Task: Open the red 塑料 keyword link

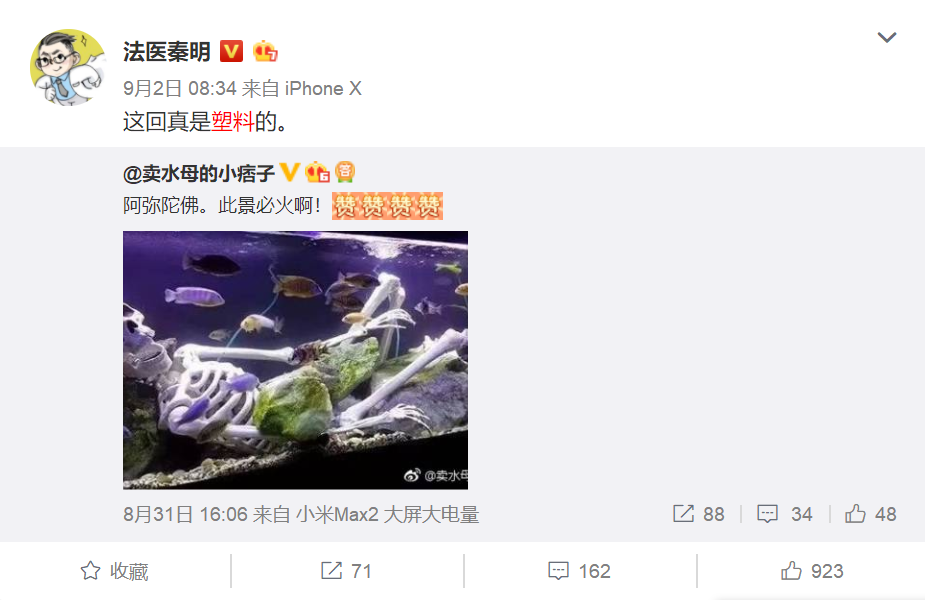Action: (233, 122)
